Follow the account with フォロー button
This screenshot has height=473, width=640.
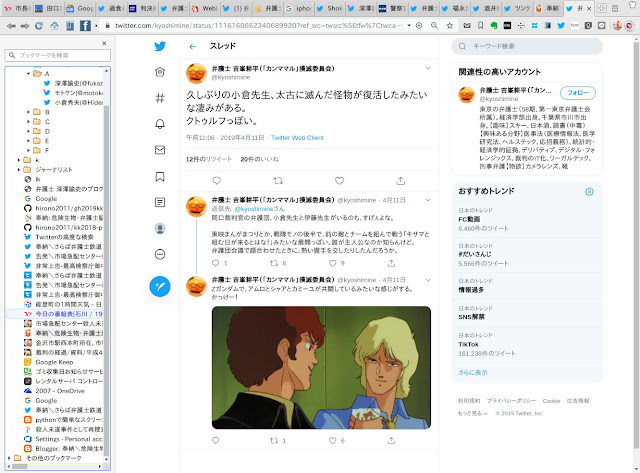click(x=578, y=93)
